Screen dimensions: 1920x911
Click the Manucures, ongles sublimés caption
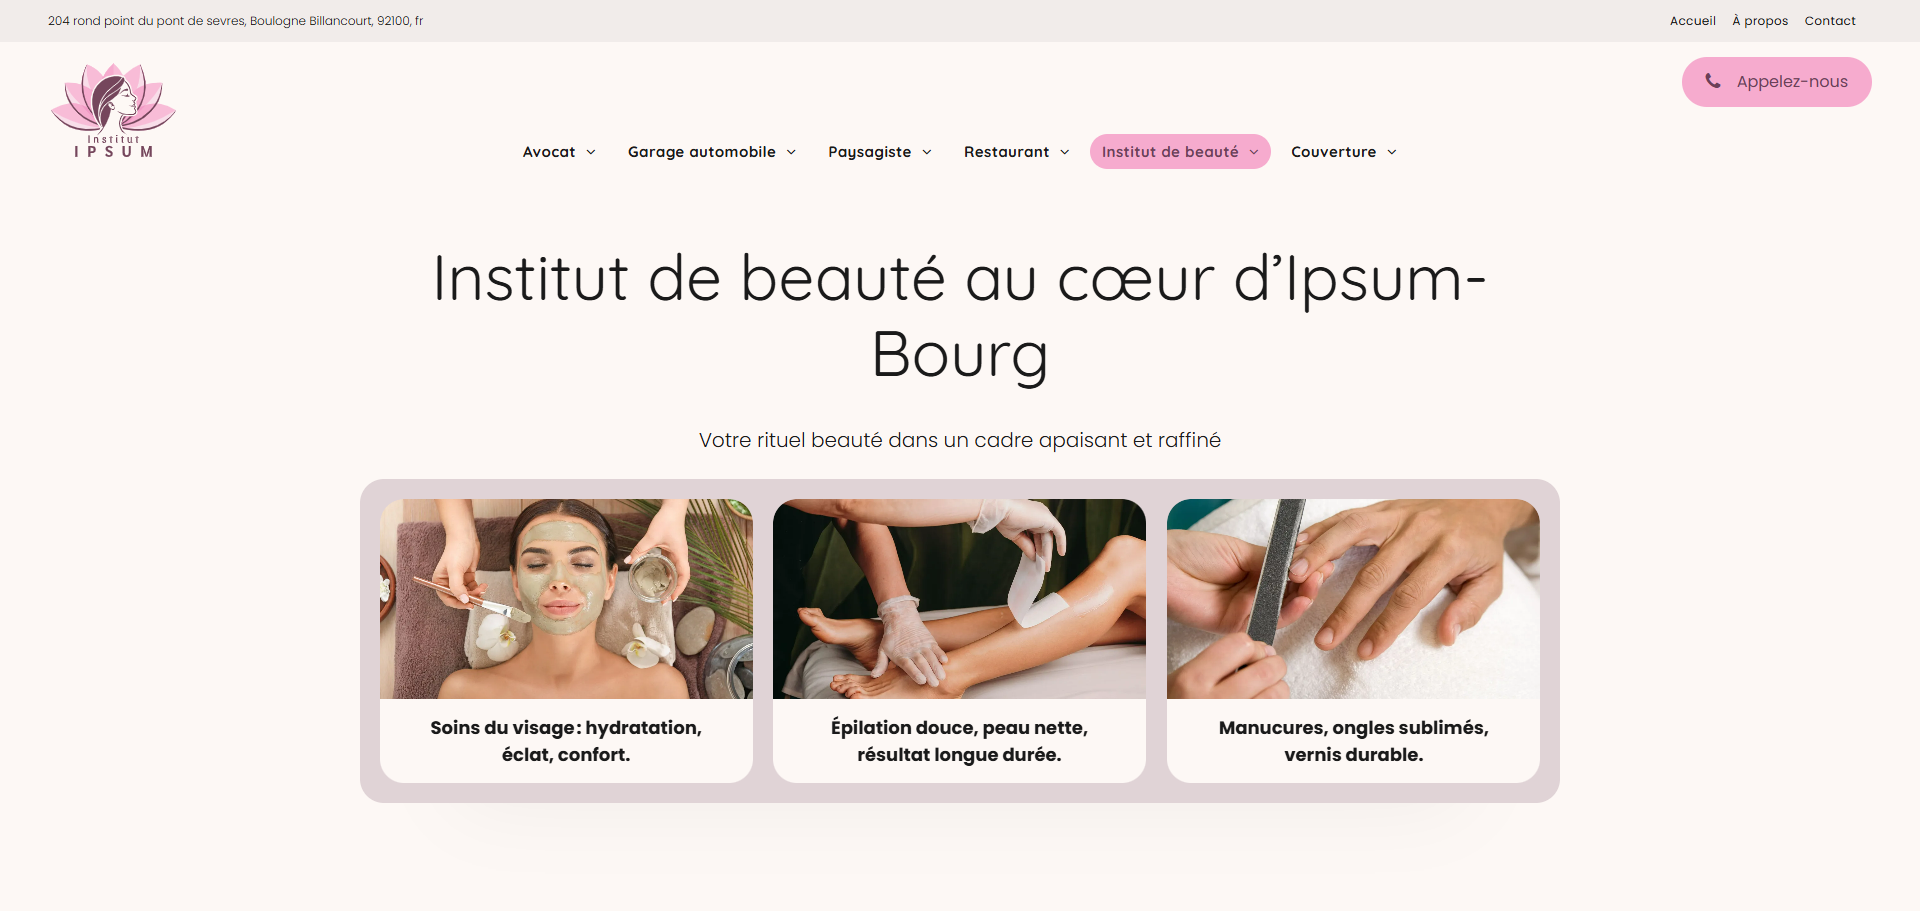1353,741
